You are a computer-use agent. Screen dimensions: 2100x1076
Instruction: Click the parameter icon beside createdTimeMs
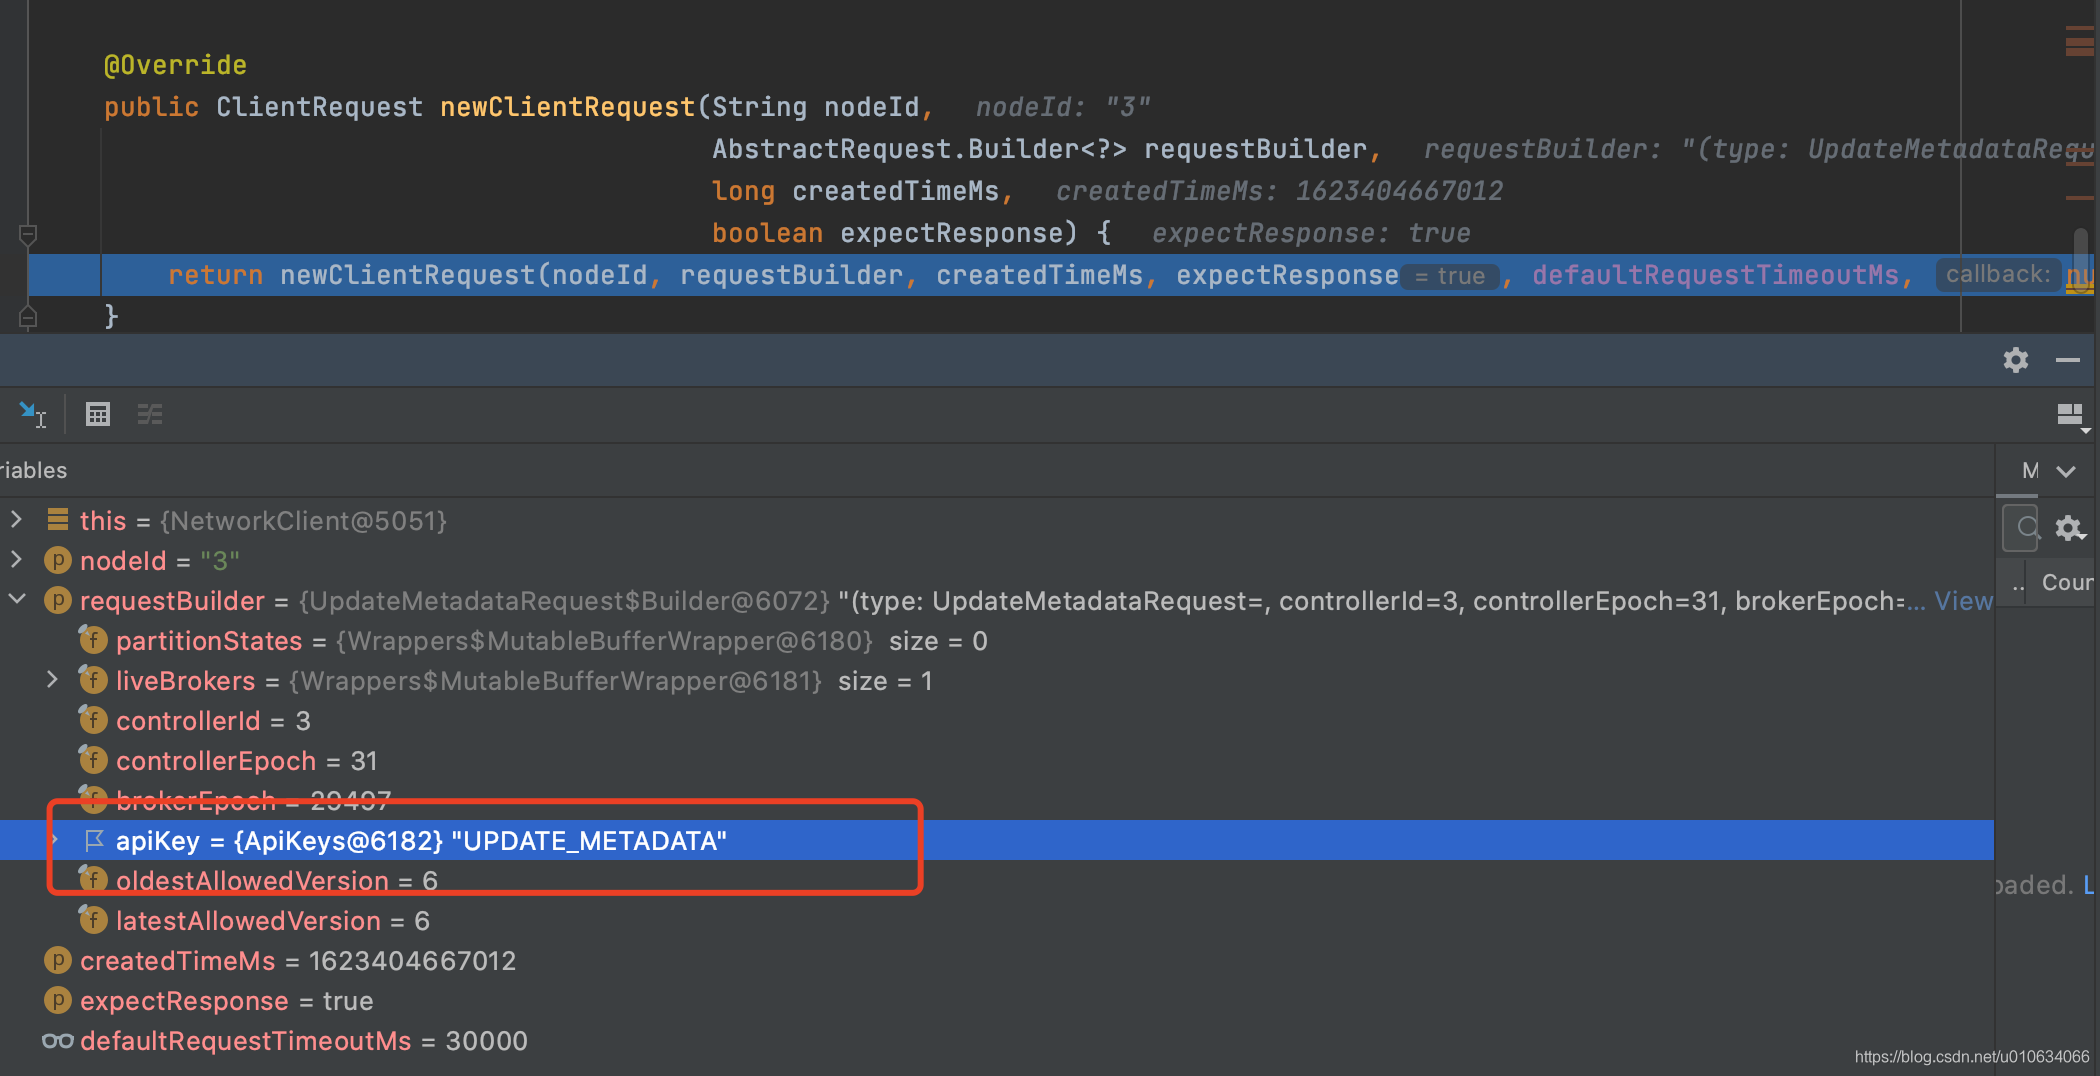pyautogui.click(x=58, y=960)
